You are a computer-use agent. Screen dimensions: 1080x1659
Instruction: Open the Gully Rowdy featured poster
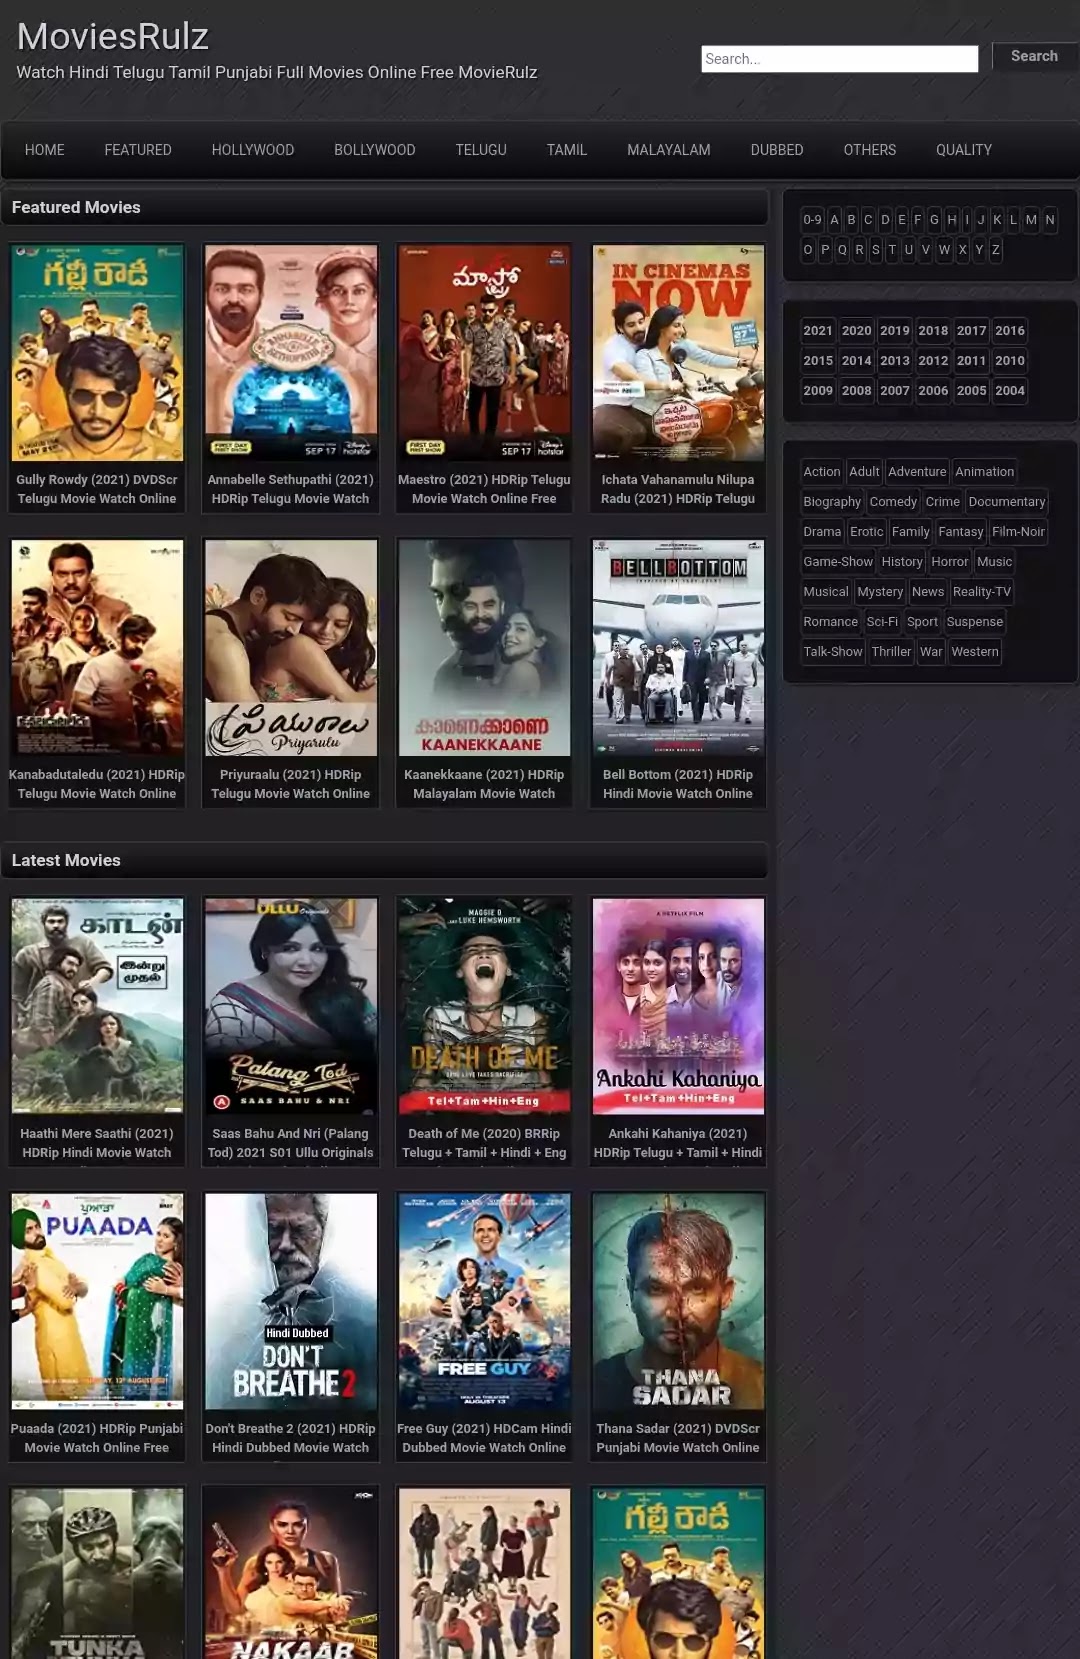(x=97, y=353)
